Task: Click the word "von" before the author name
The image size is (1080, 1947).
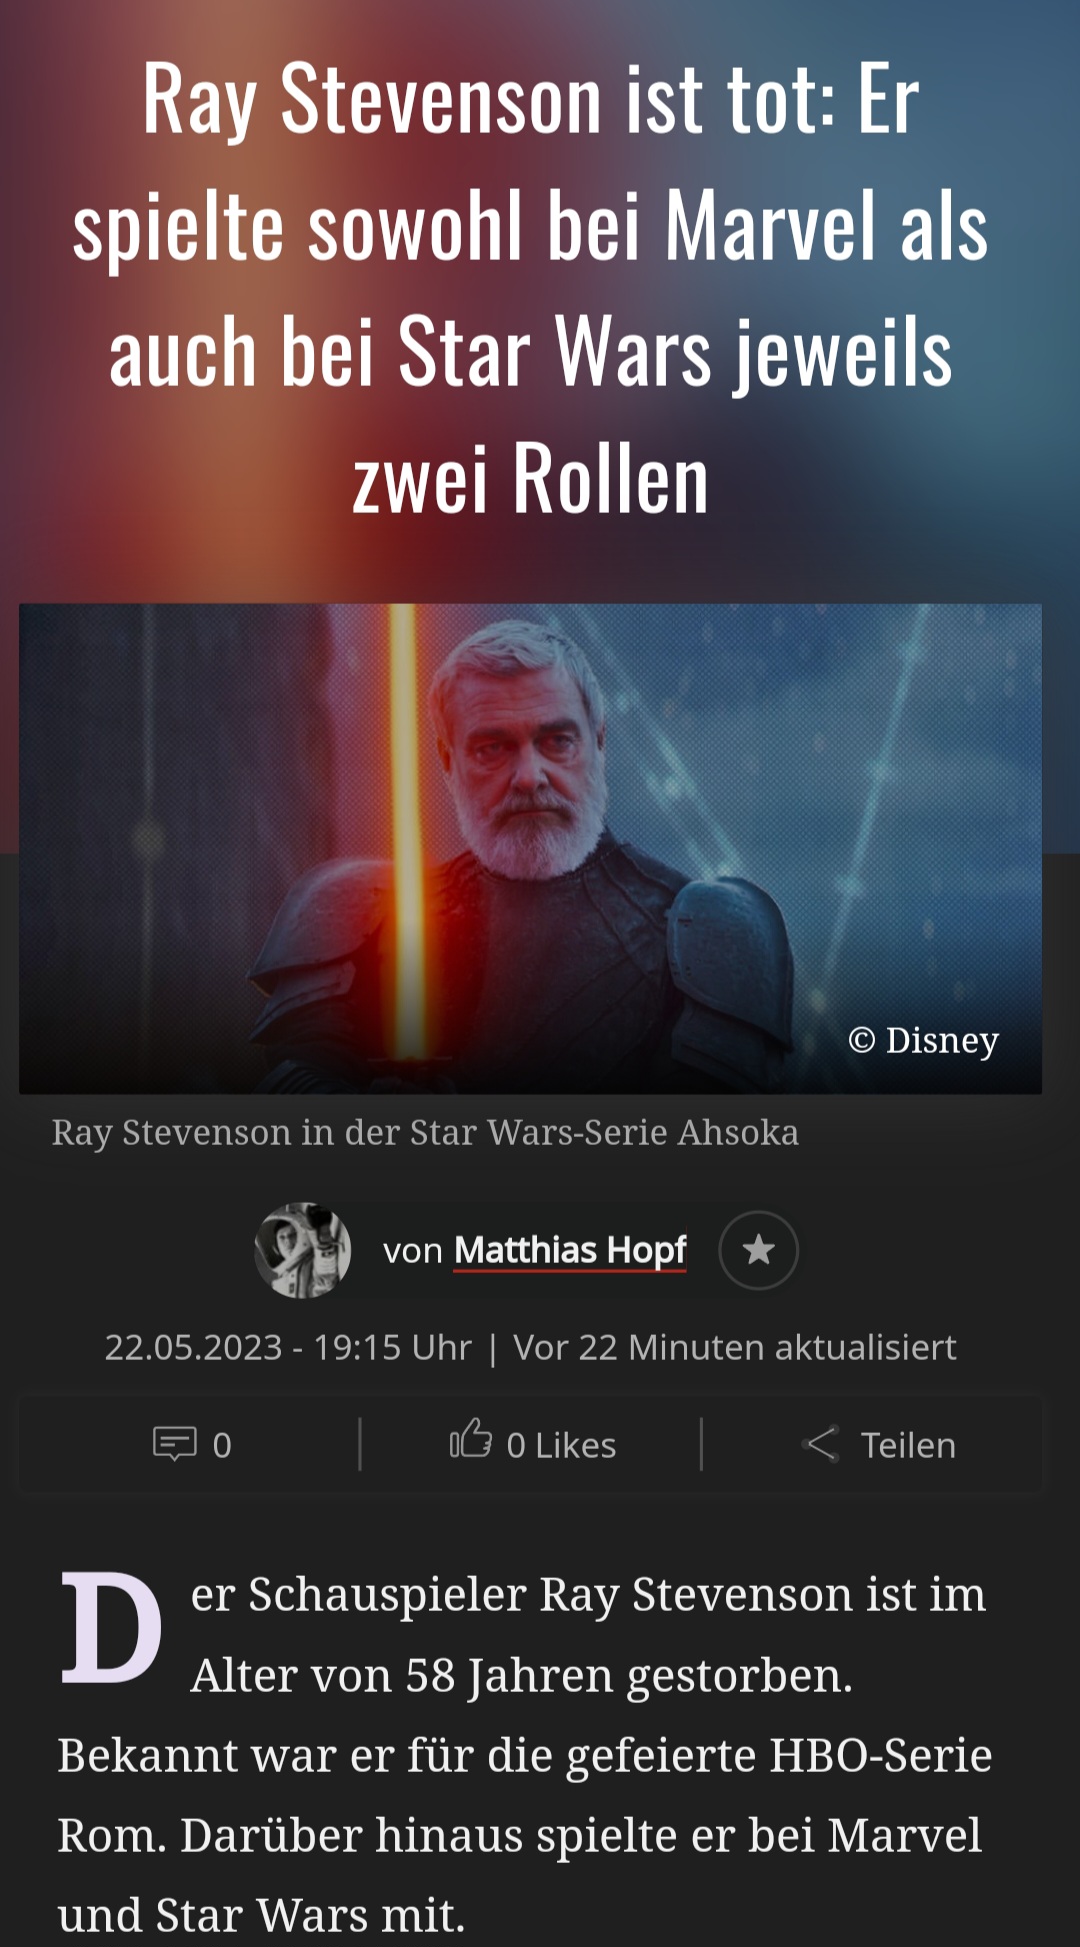Action: pos(412,1251)
